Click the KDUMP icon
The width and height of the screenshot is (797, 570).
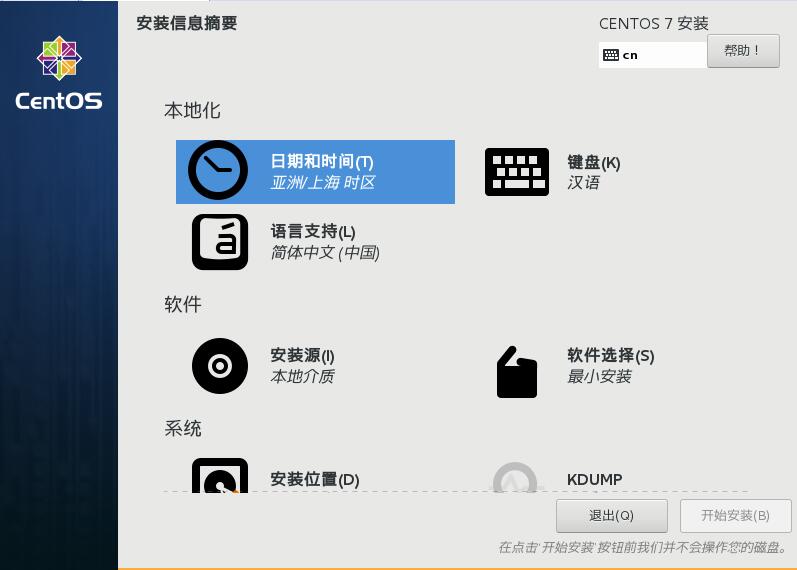pyautogui.click(x=515, y=477)
